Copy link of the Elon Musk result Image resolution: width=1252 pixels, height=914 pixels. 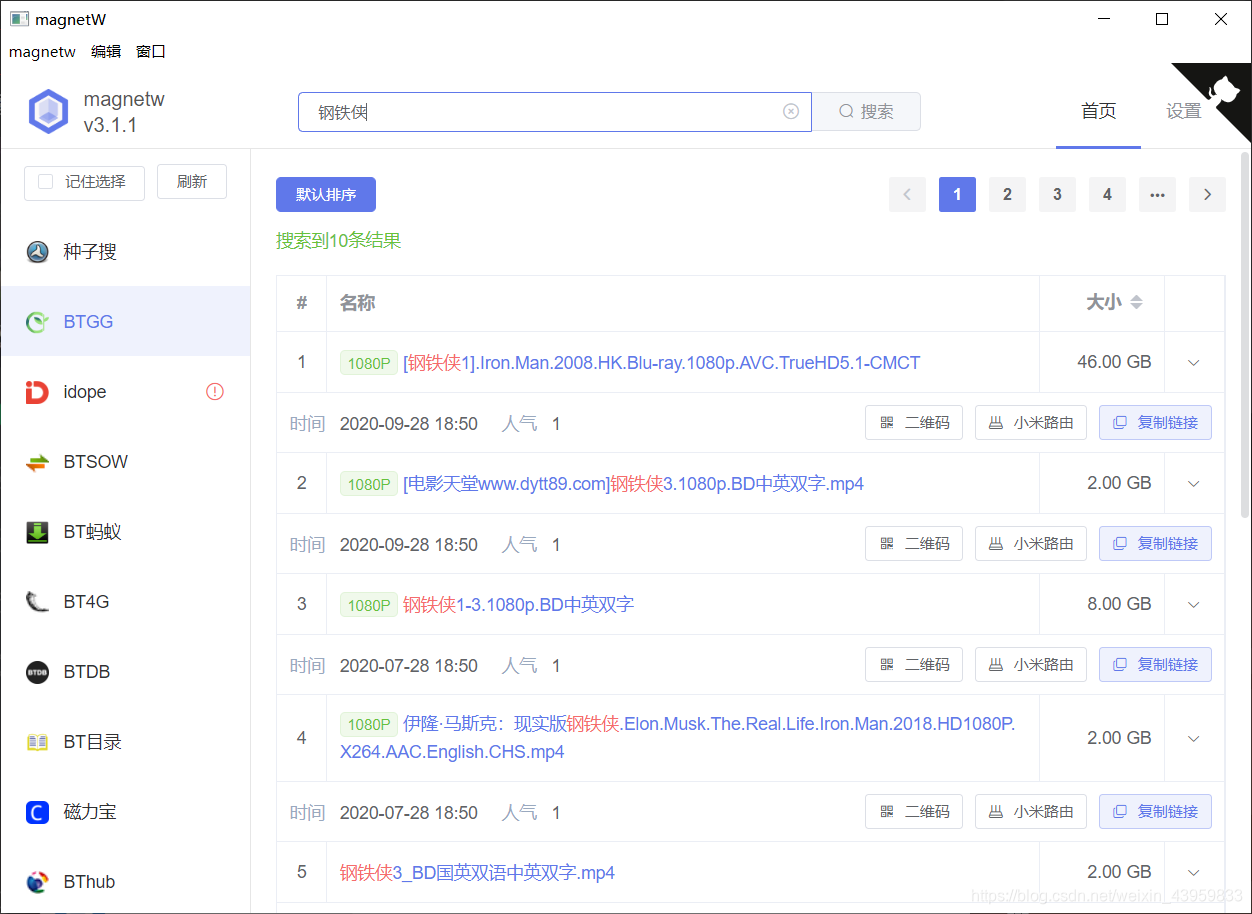click(x=1155, y=812)
